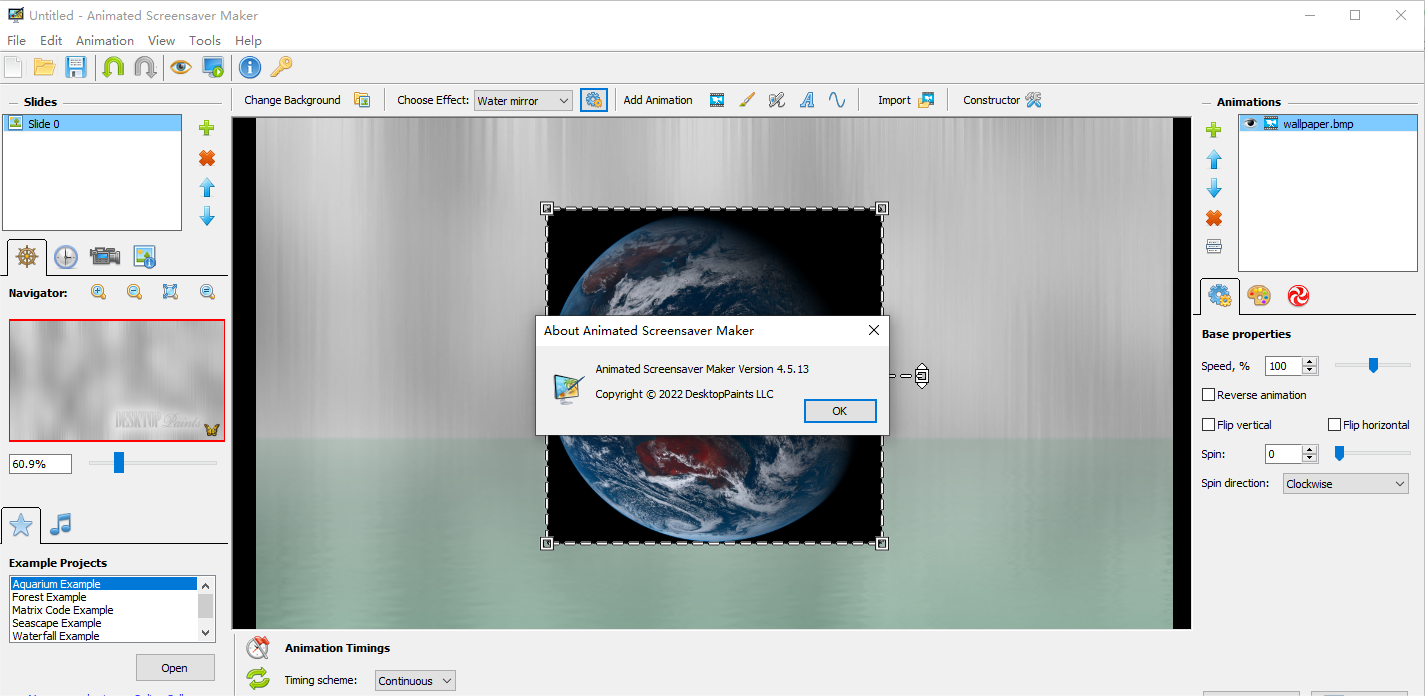Open the Tools menu
Screen dimensions: 1425x696
[205, 41]
